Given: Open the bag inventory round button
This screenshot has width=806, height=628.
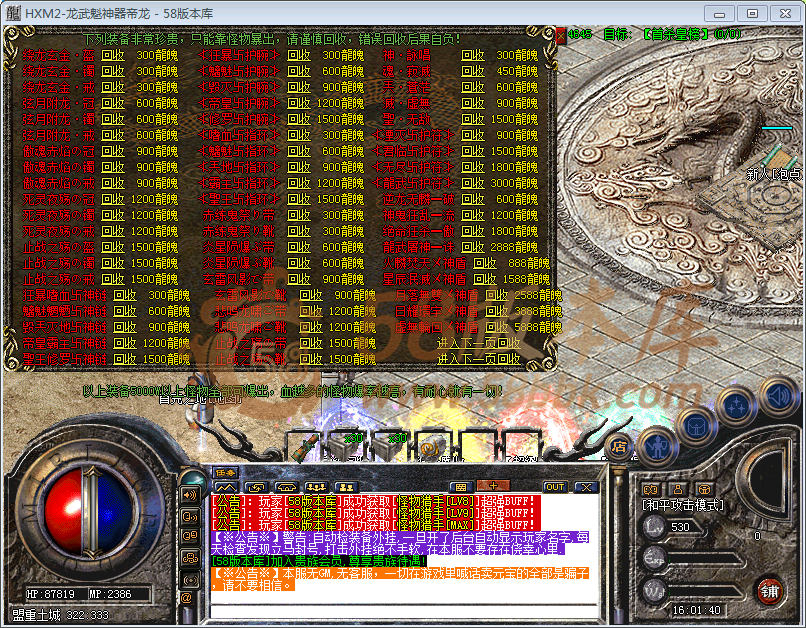Looking at the screenshot, I should tap(697, 426).
